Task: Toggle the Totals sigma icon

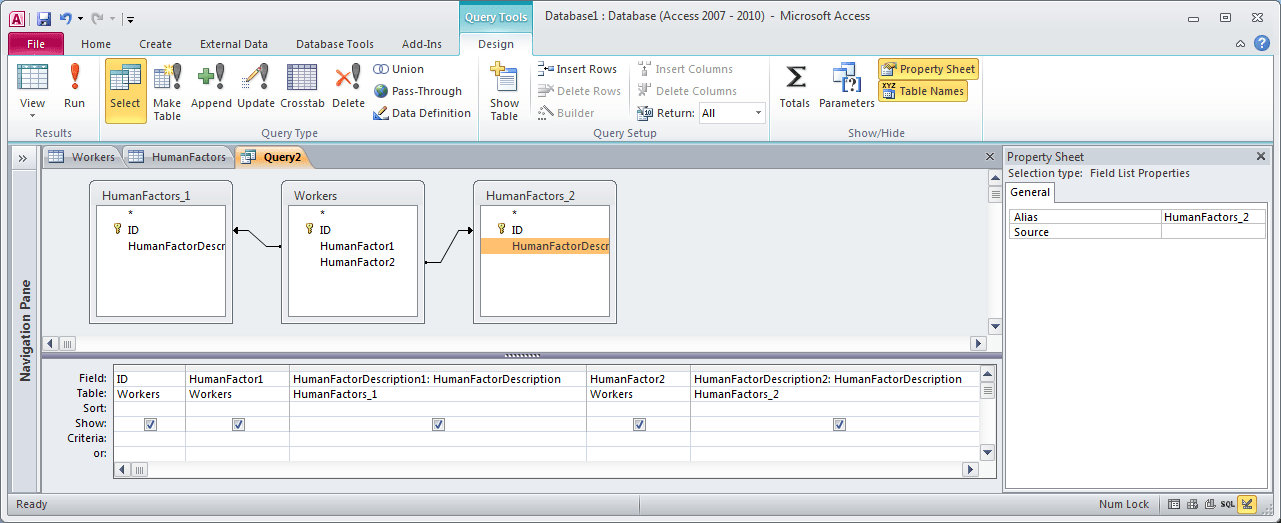Action: tap(795, 78)
